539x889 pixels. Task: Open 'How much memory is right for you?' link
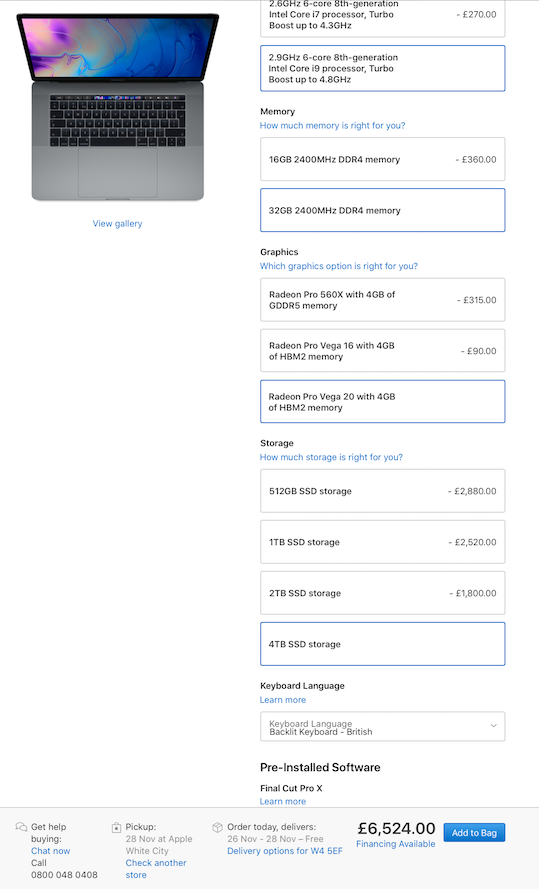coord(333,126)
